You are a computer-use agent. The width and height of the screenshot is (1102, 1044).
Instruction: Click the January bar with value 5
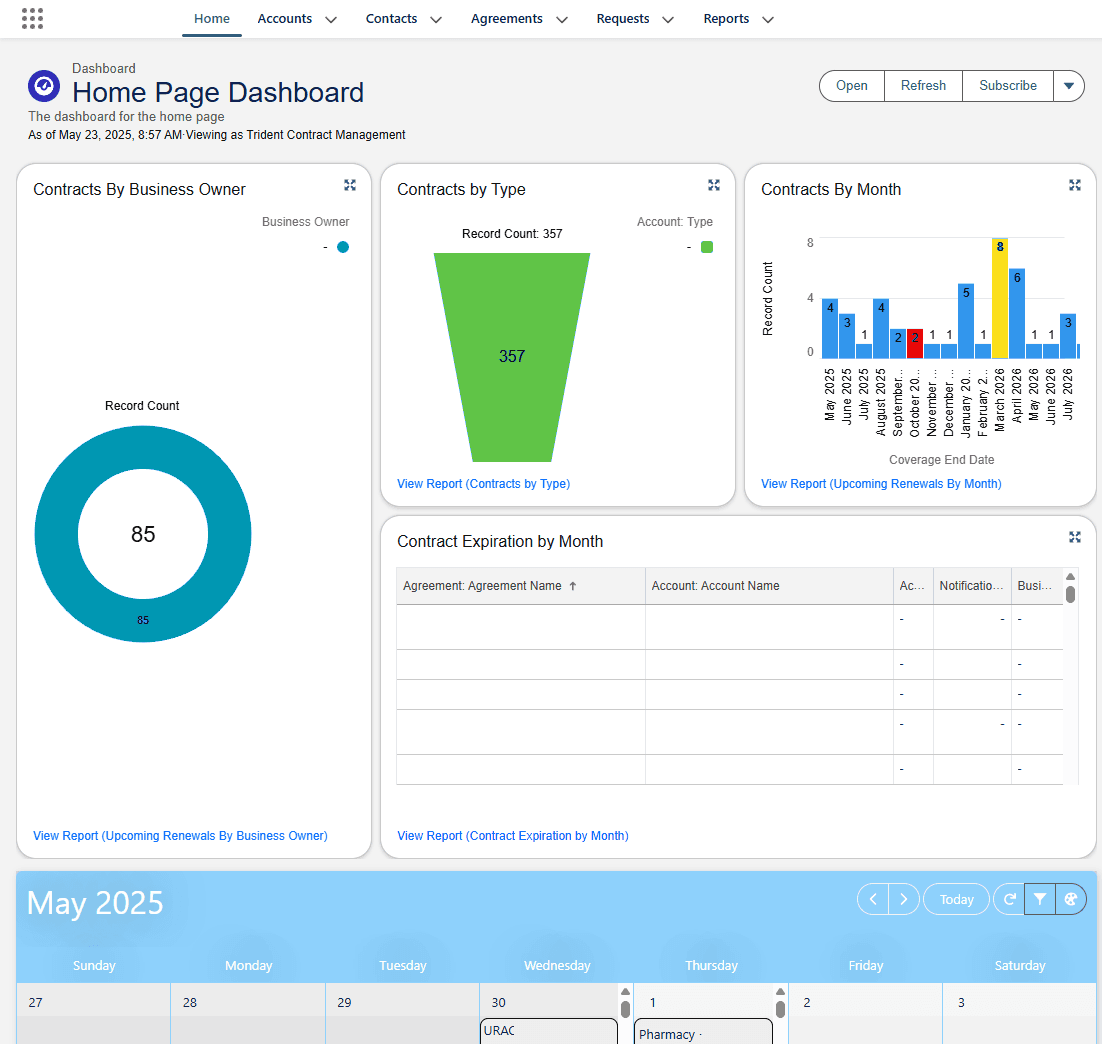(x=966, y=321)
